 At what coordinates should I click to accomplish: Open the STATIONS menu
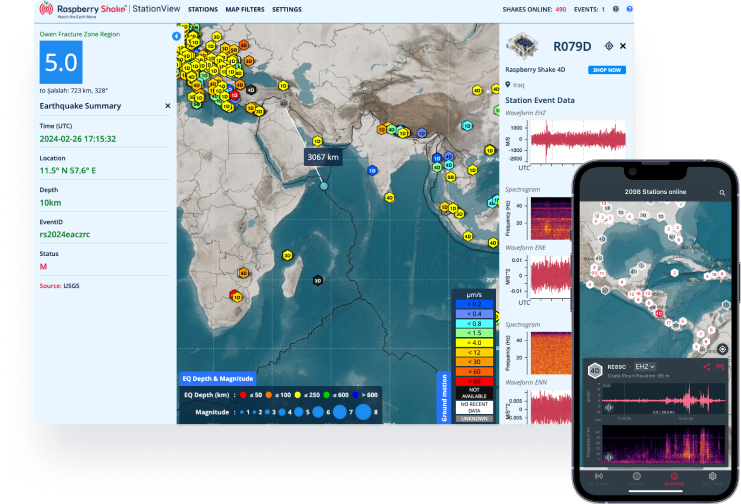[203, 9]
